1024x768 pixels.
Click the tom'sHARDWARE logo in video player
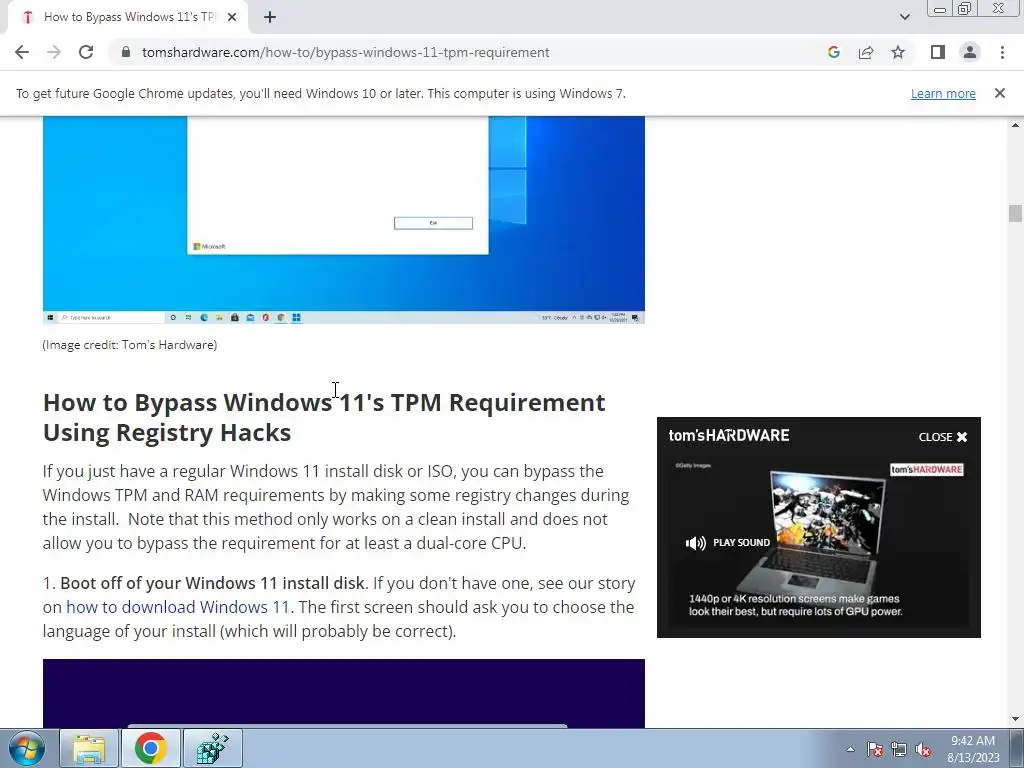tap(729, 436)
